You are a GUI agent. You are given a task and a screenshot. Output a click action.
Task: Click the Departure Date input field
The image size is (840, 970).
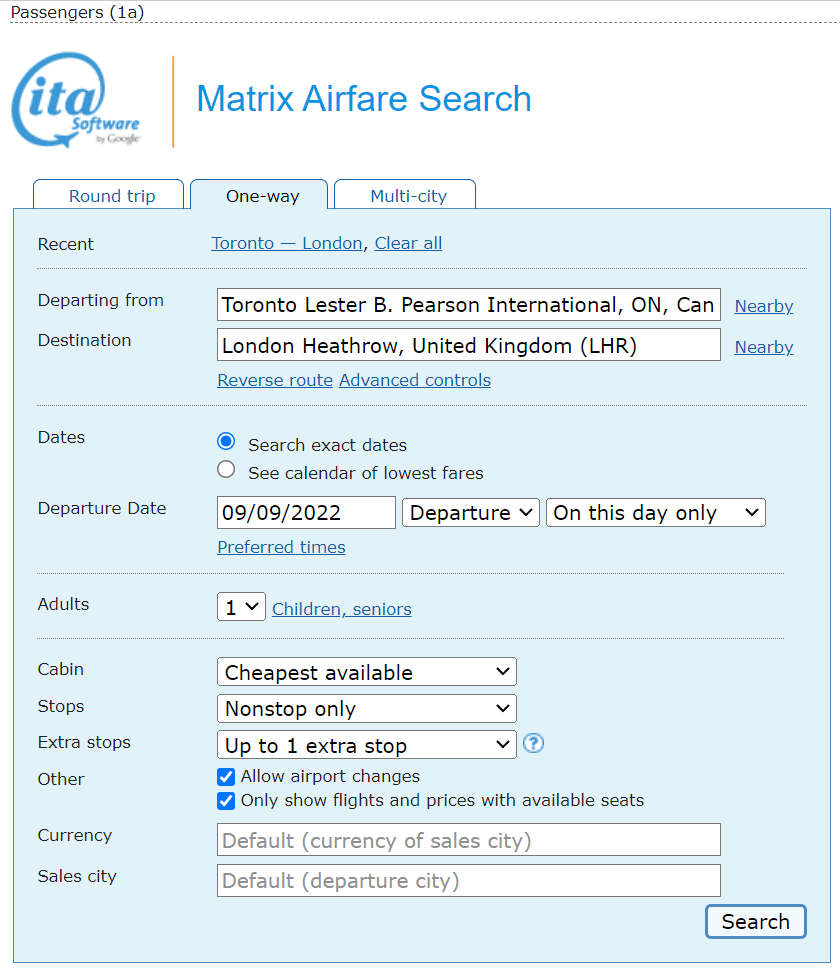[x=306, y=513]
